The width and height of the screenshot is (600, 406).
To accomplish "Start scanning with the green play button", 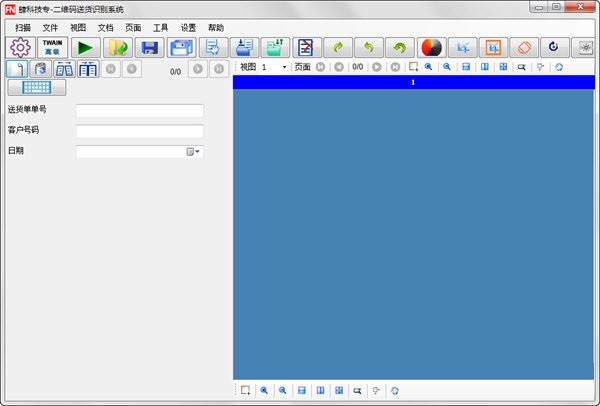I will [x=86, y=48].
